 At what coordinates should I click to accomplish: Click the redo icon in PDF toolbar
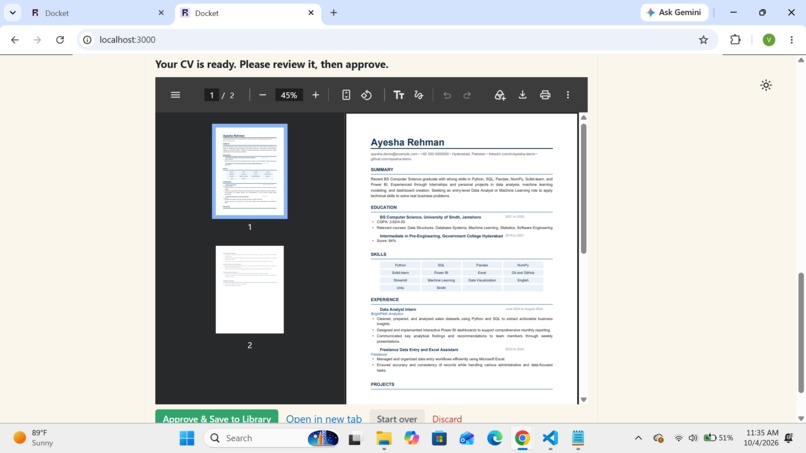coord(467,95)
